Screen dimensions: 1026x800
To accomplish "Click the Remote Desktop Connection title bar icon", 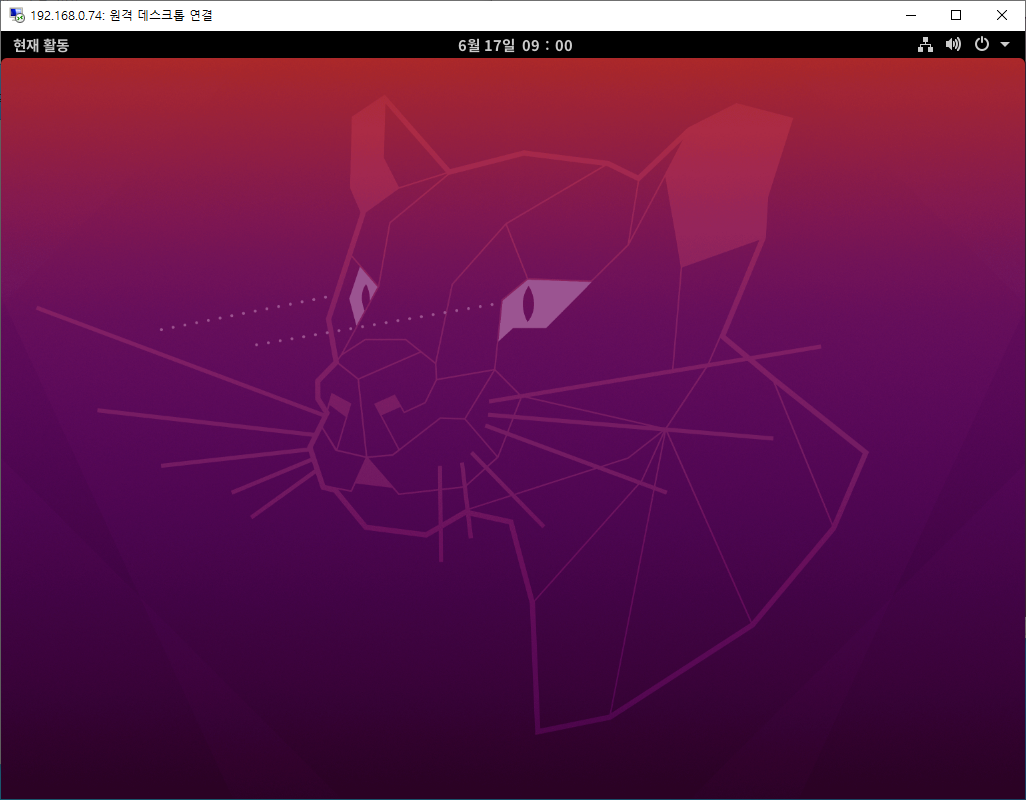I will tap(17, 15).
